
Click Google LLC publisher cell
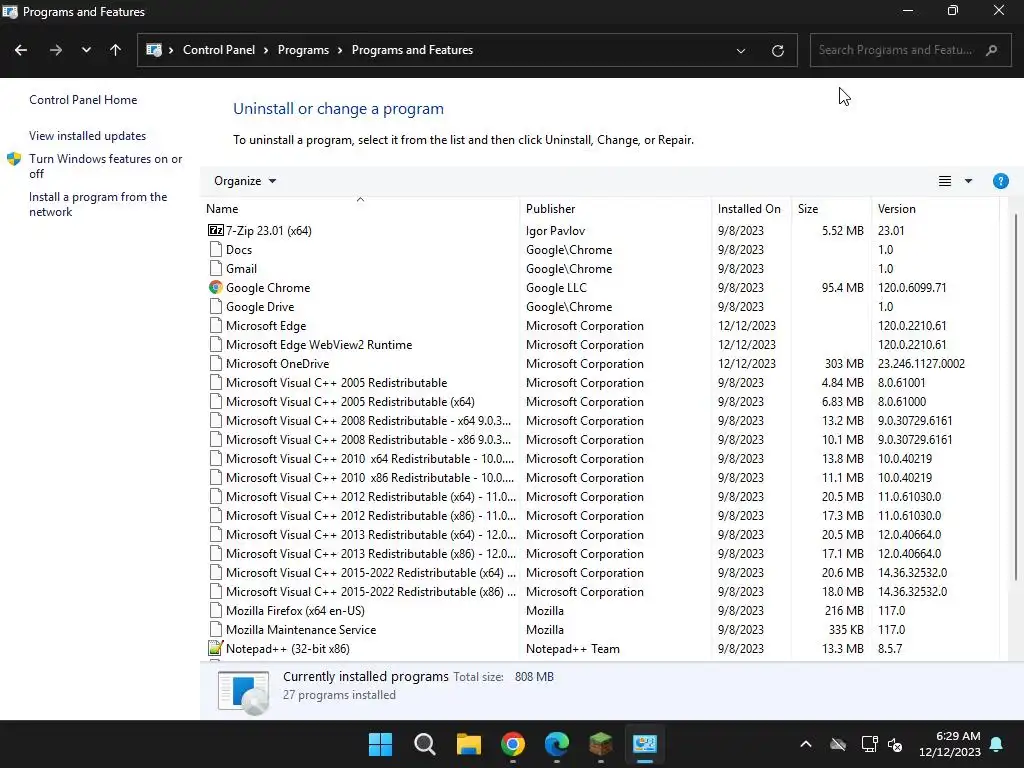coord(556,287)
